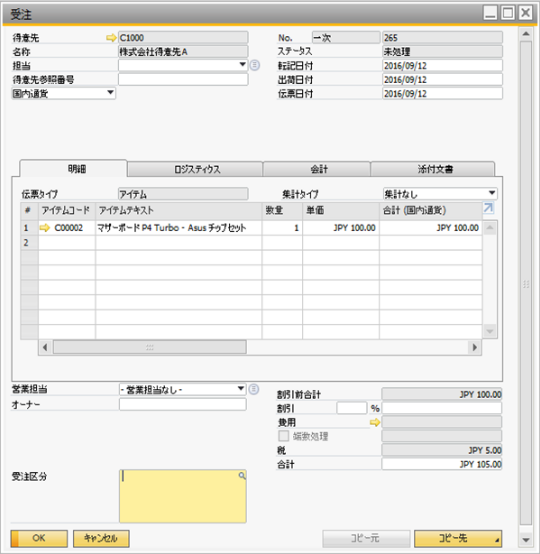Click the round details icon beside 営業担当 dropdown
Image resolution: width=540 pixels, height=554 pixels.
(254, 389)
